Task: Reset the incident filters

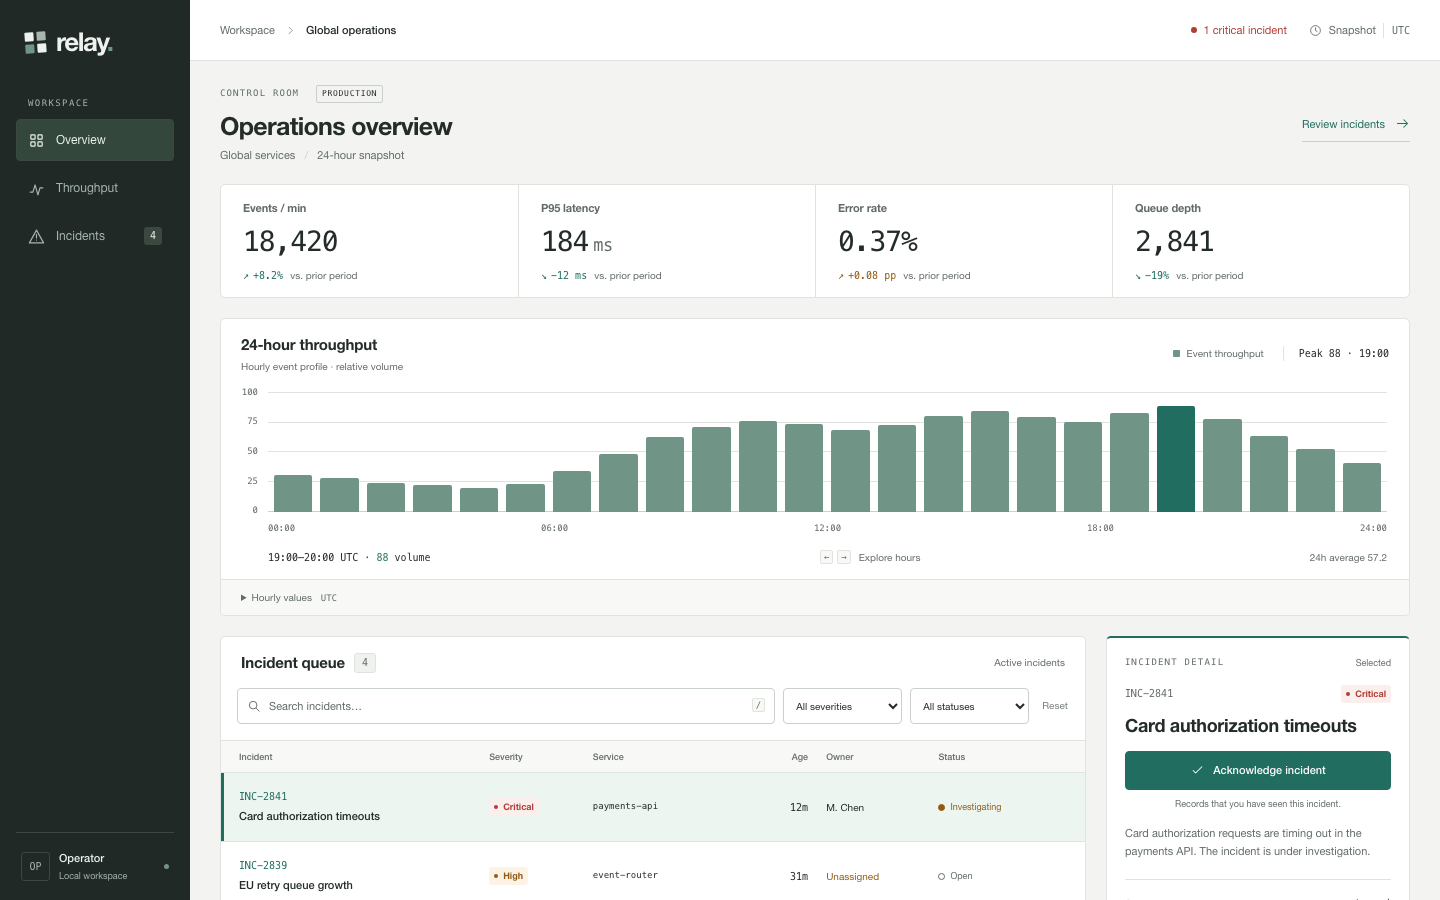Action: pyautogui.click(x=1055, y=706)
